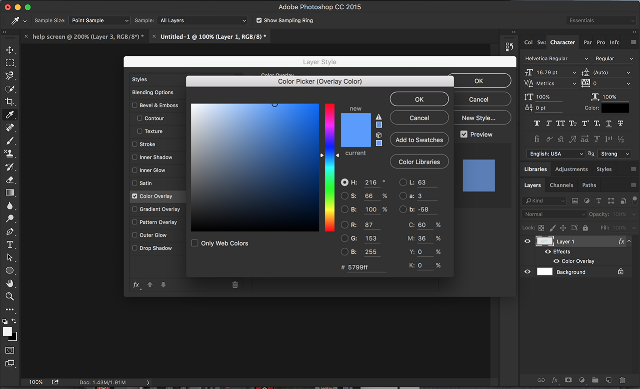Click OK in the Color Picker dialog

[419, 99]
